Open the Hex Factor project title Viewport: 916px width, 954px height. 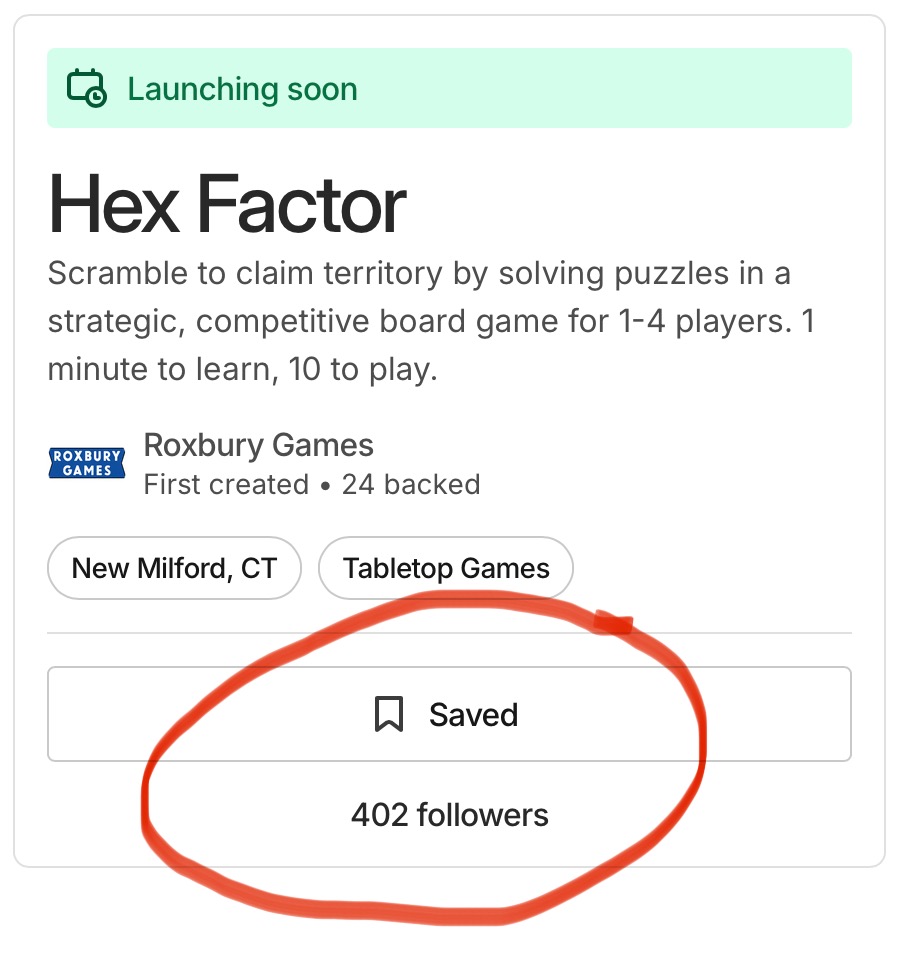coord(227,204)
